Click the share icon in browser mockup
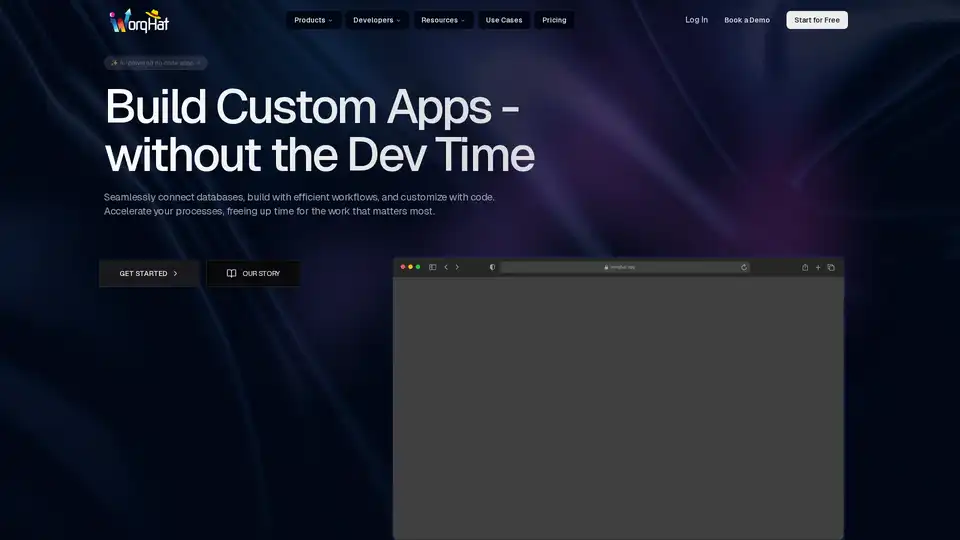960x540 pixels. [805, 267]
